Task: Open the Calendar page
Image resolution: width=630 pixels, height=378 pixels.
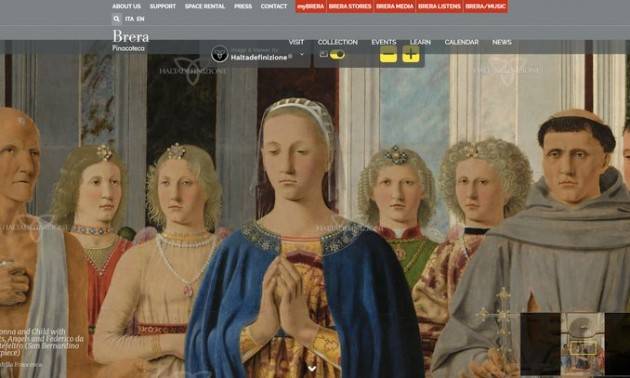Action: [461, 42]
